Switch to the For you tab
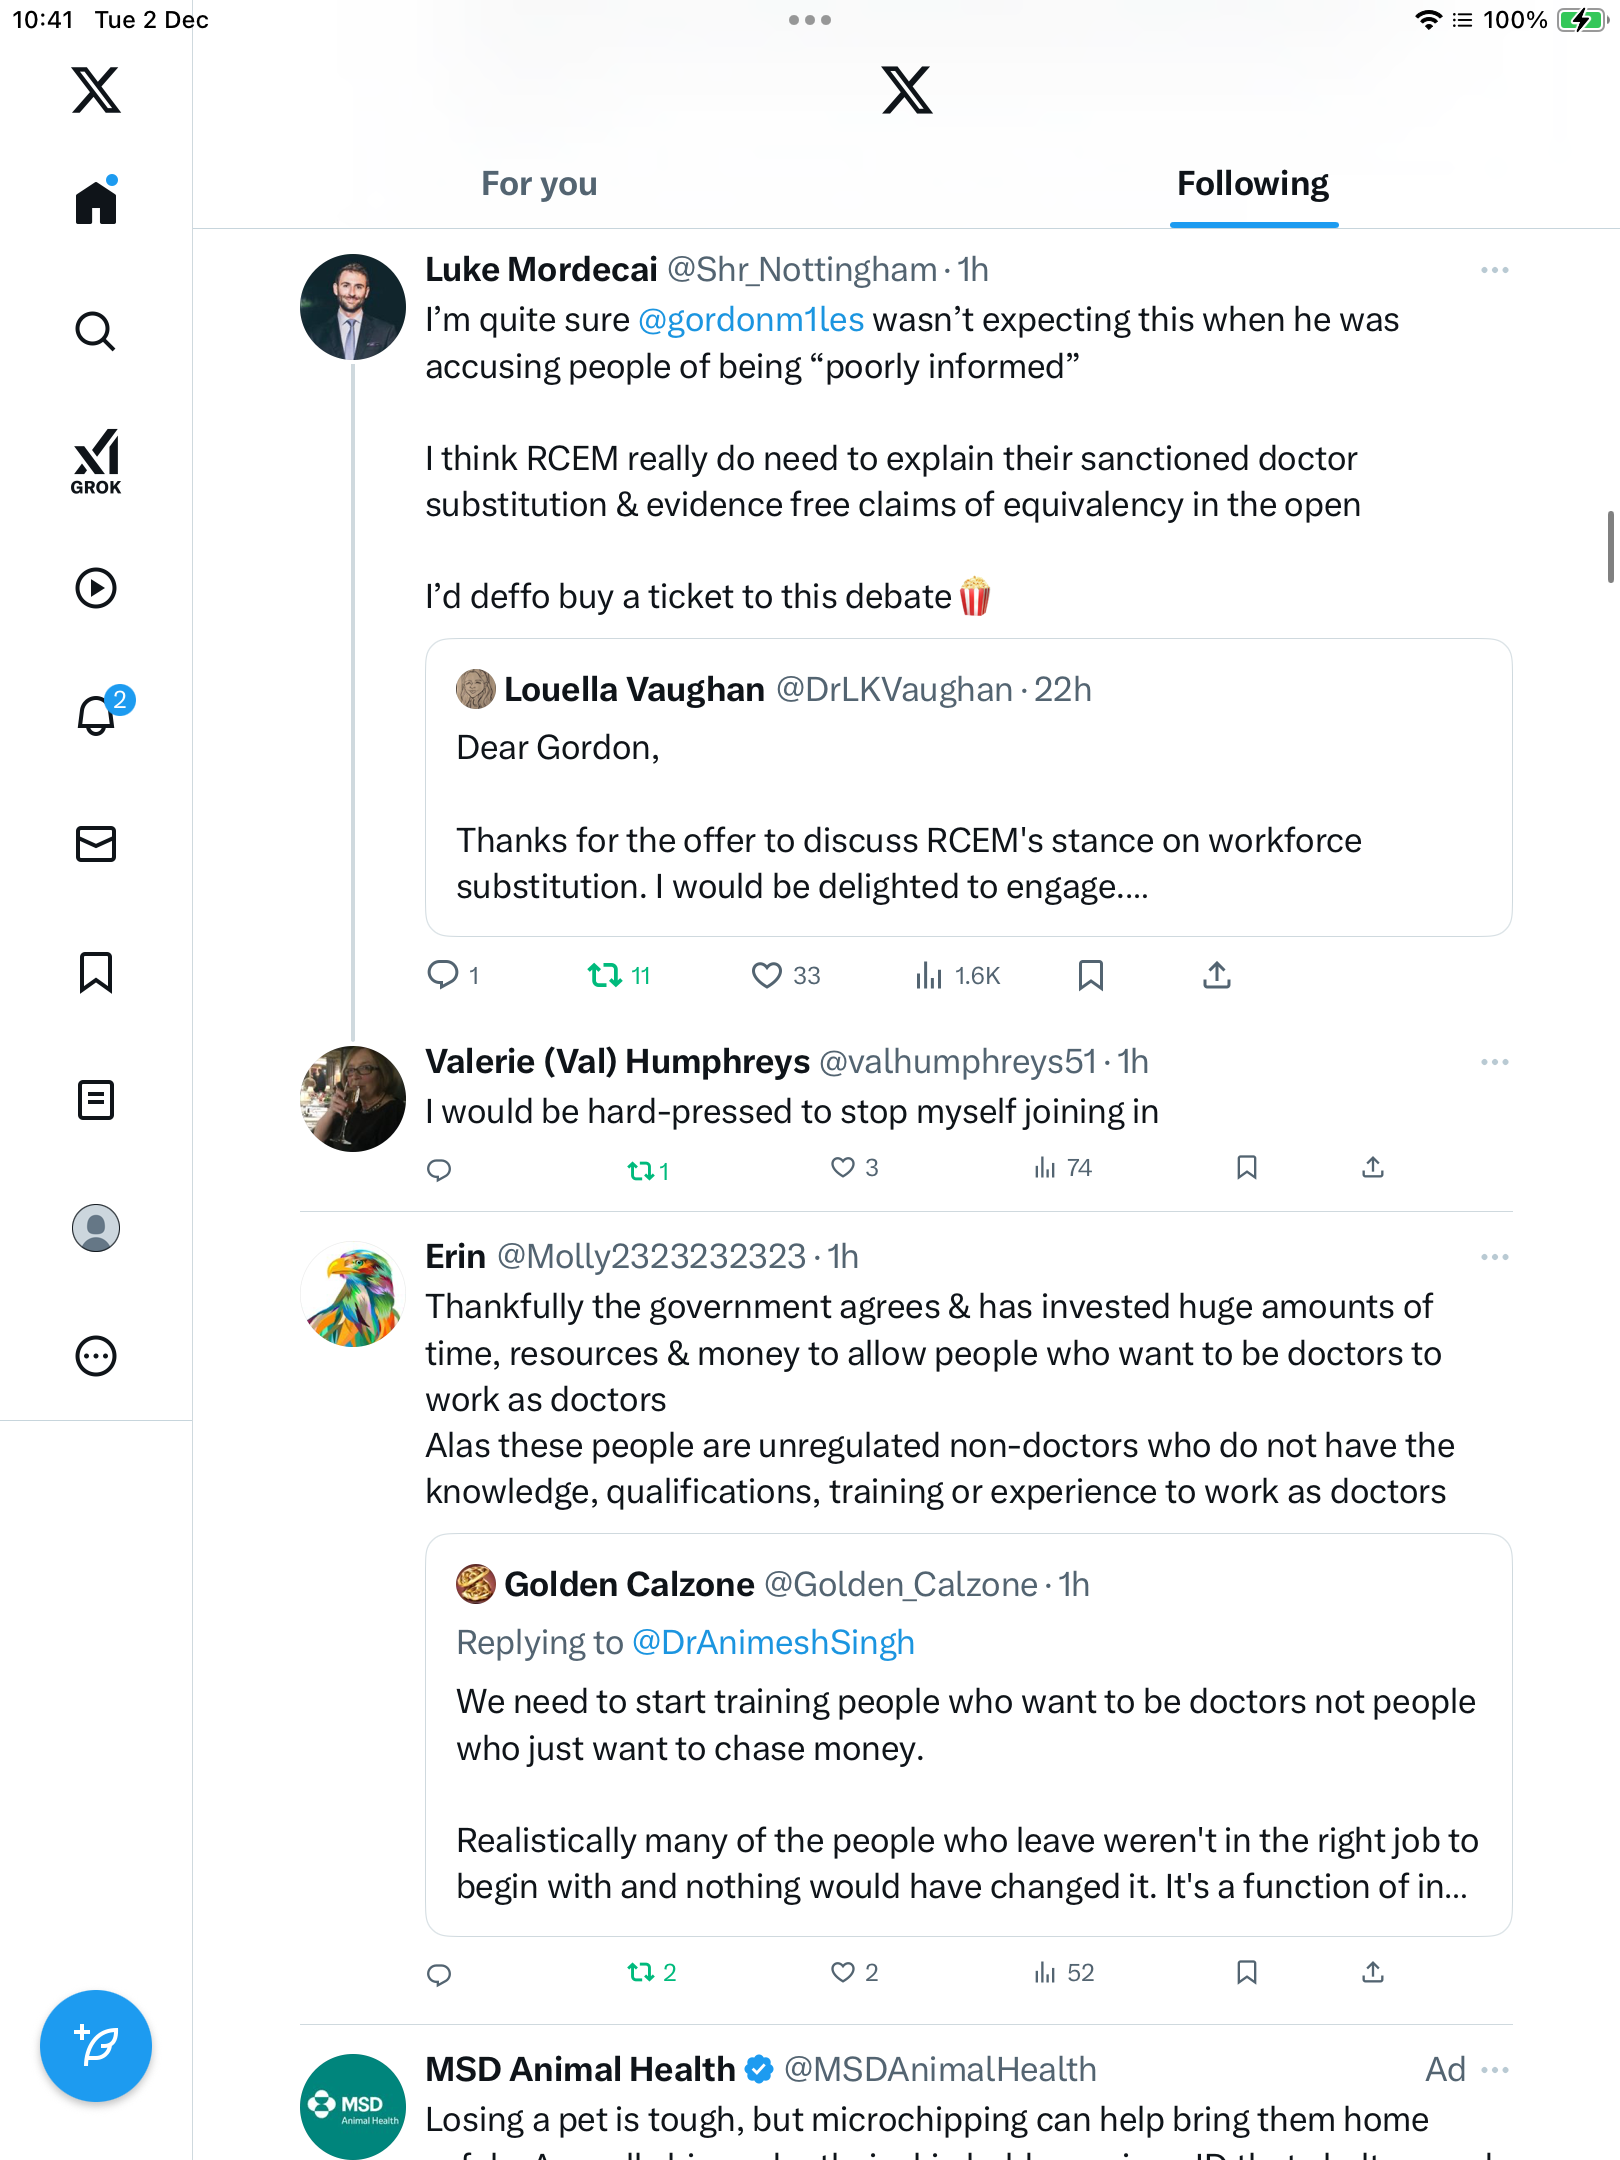Screen dimensions: 1620x2160 pos(539,184)
